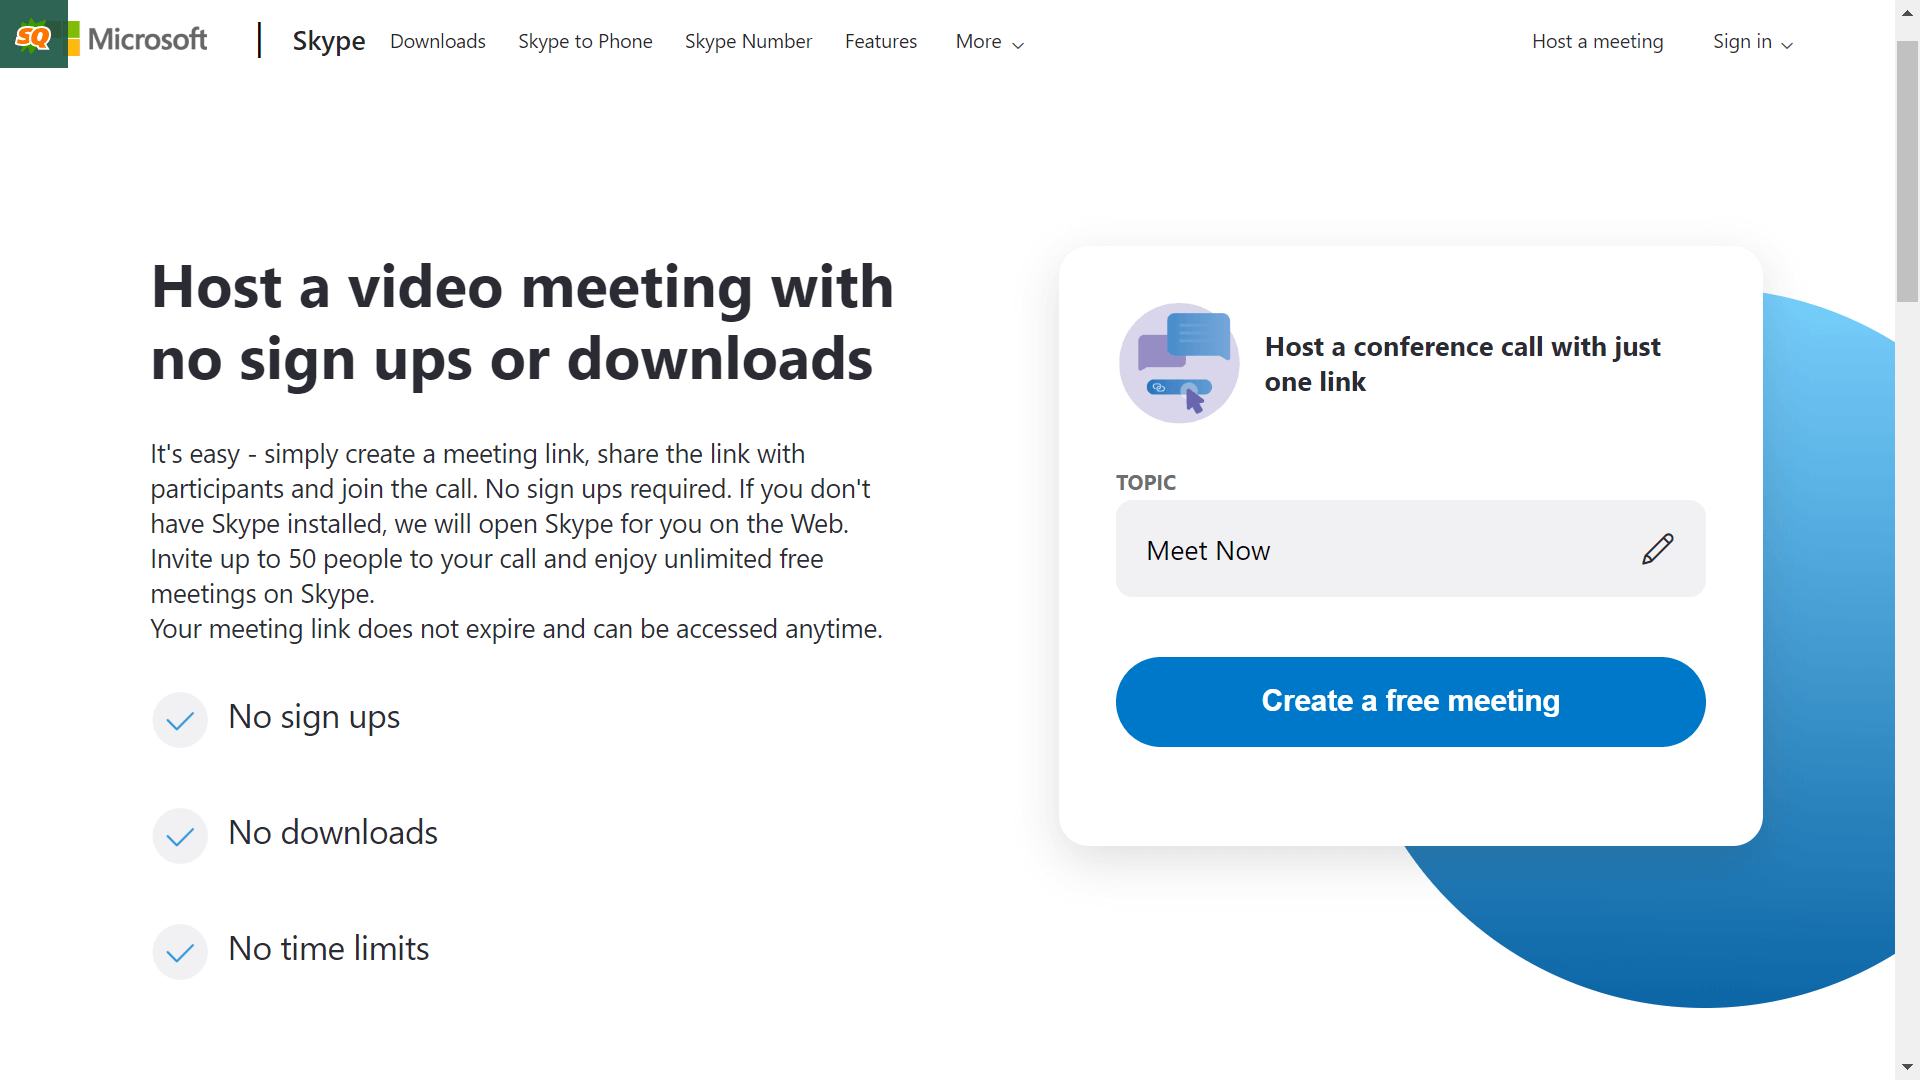Click the 'No downloads' text
The width and height of the screenshot is (1920, 1080).
point(333,833)
